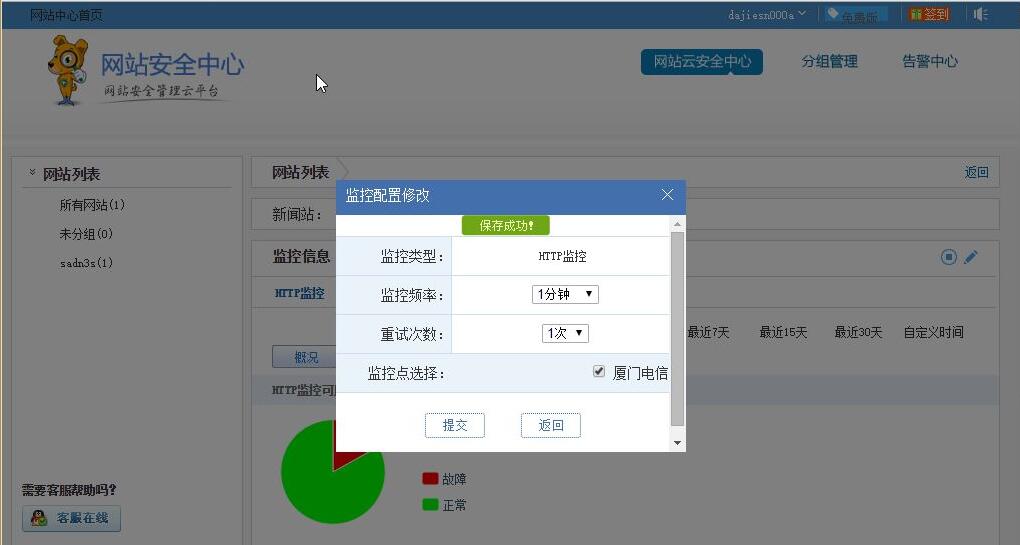
Task: Click the pencil edit icon
Action: [971, 257]
